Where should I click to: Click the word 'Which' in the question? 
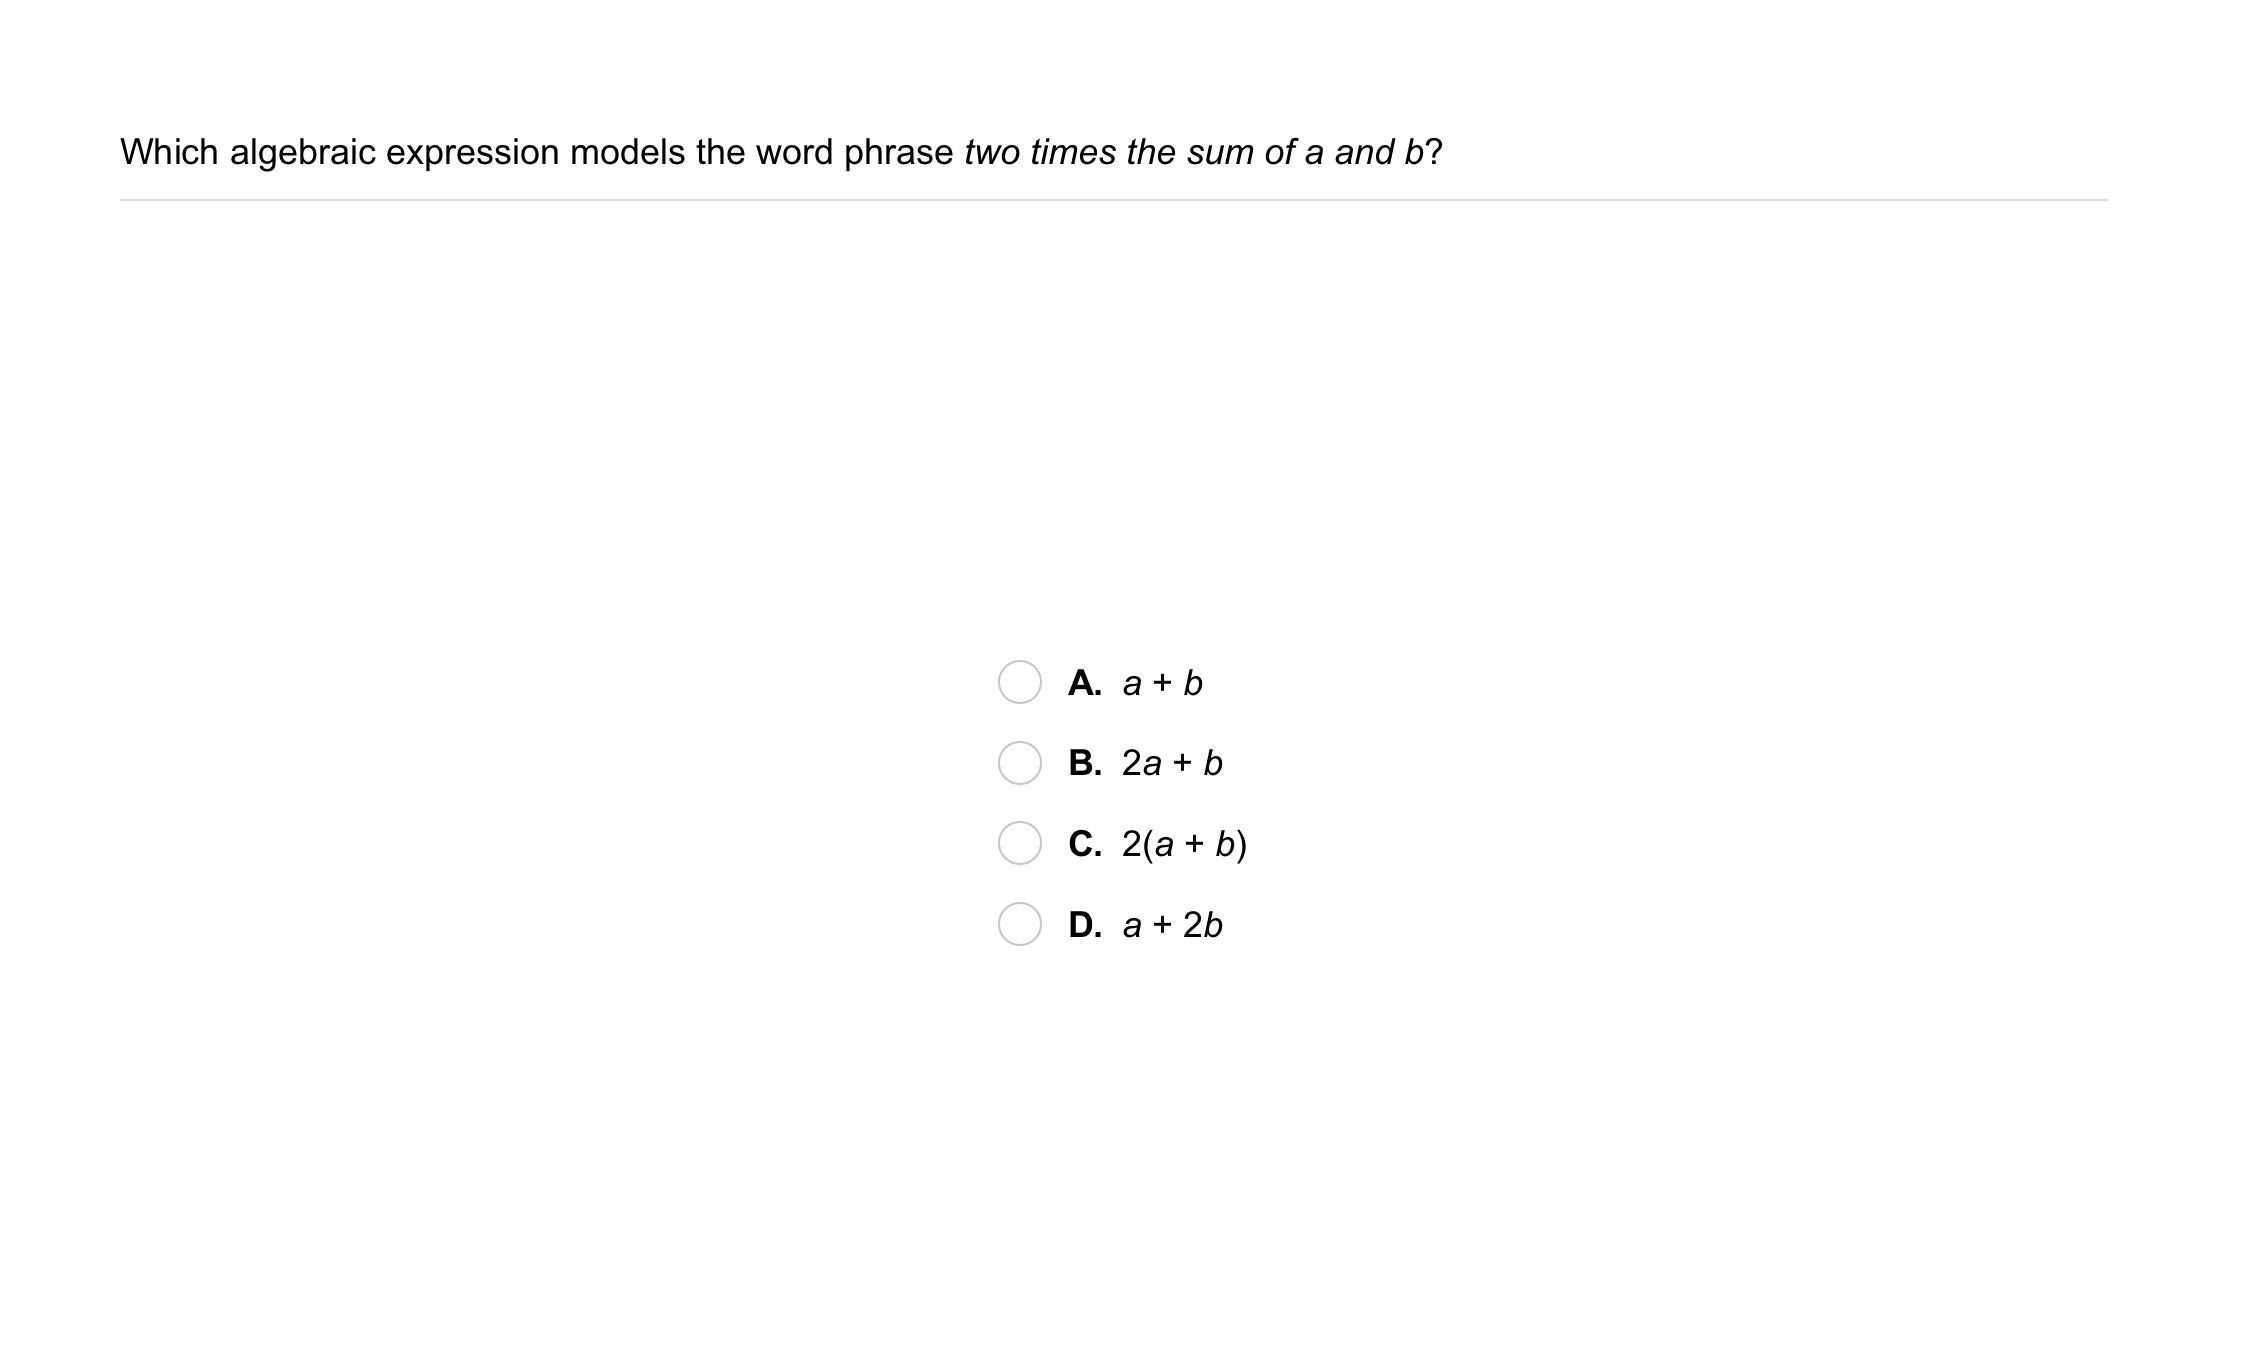169,152
